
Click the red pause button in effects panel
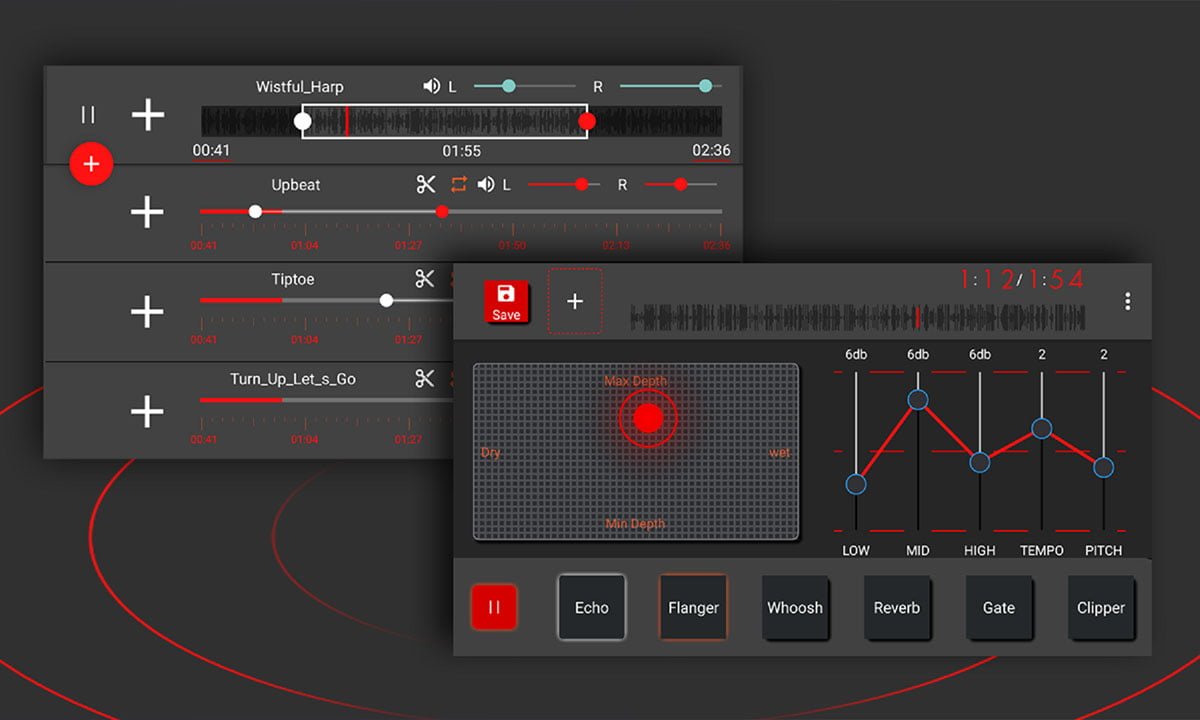[494, 607]
